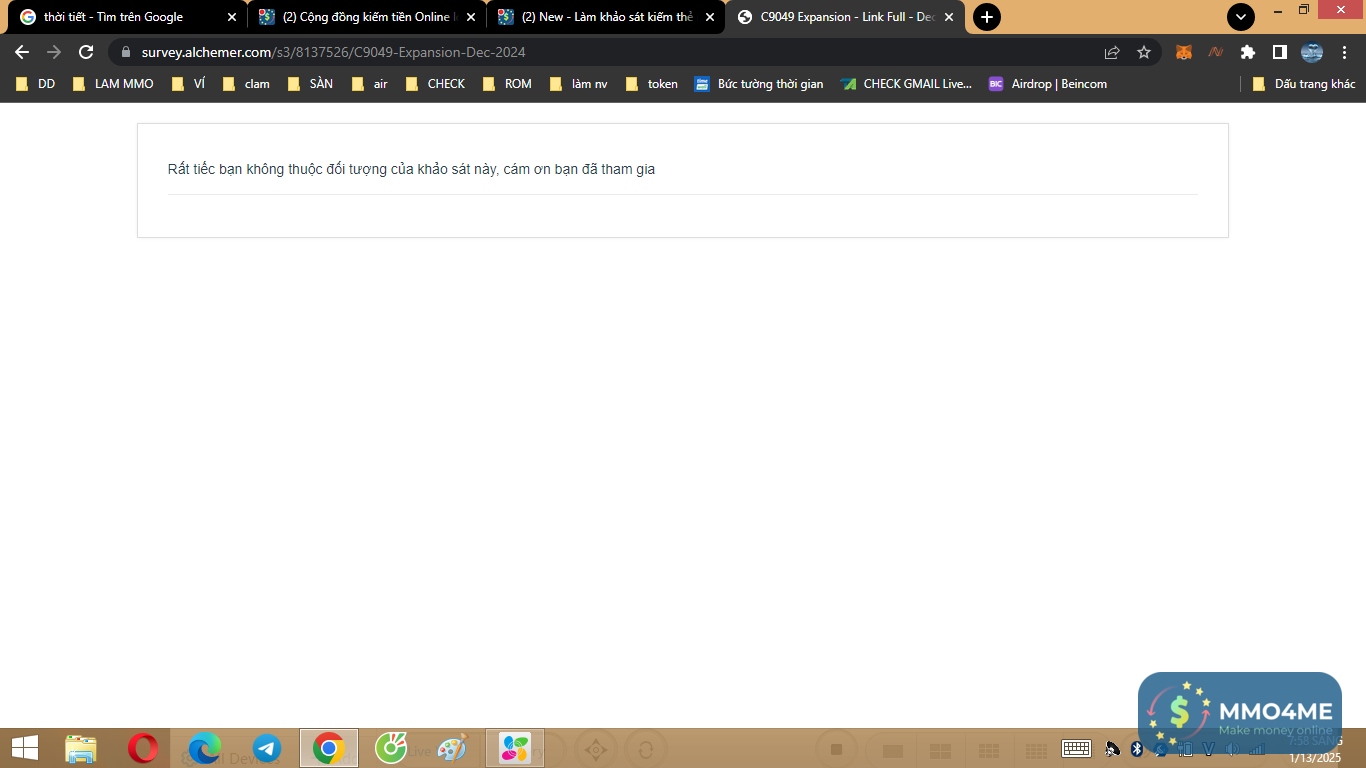Open the air bookmark folder
Viewport: 1366px width, 768px height.
pos(370,84)
